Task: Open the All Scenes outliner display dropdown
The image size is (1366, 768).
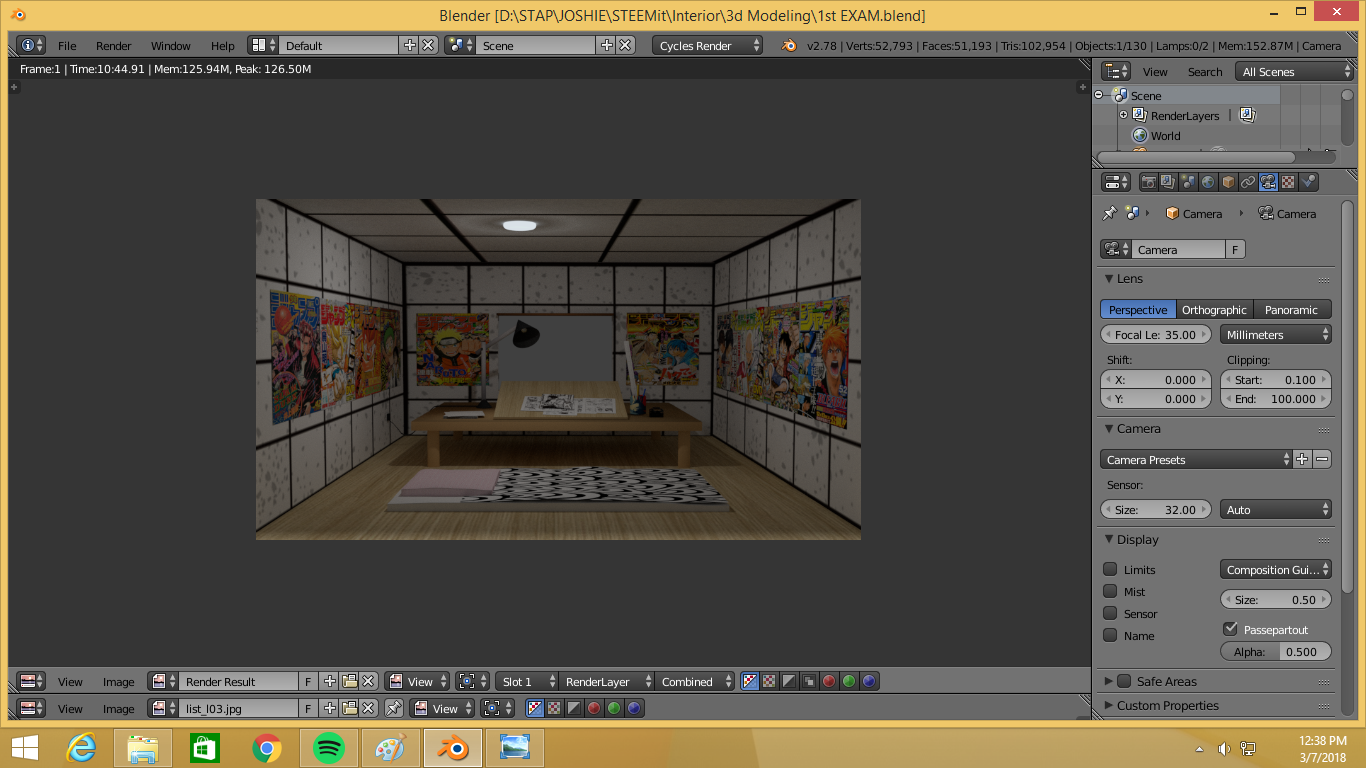Action: (1294, 71)
